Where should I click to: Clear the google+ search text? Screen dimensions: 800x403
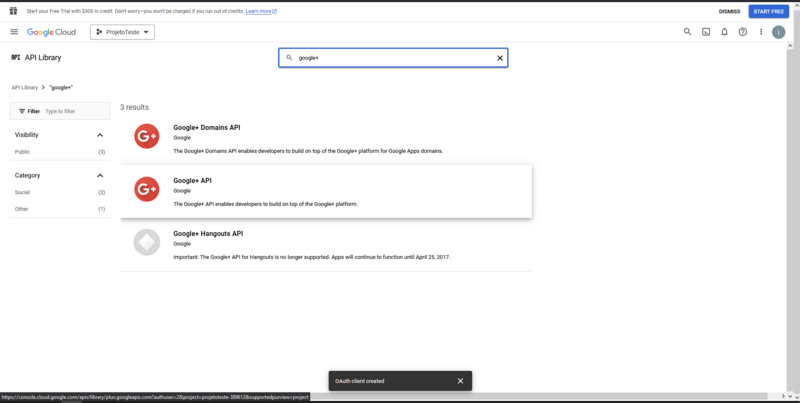coord(499,58)
